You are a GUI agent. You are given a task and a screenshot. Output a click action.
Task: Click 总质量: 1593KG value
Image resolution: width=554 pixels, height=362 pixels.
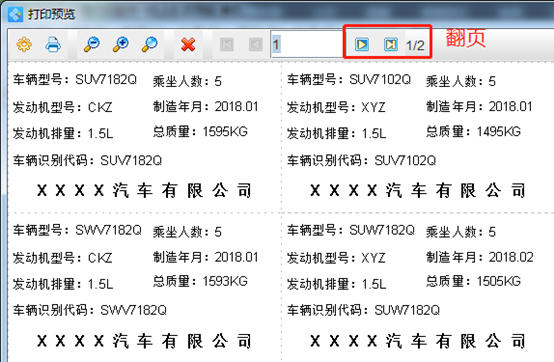click(x=200, y=281)
